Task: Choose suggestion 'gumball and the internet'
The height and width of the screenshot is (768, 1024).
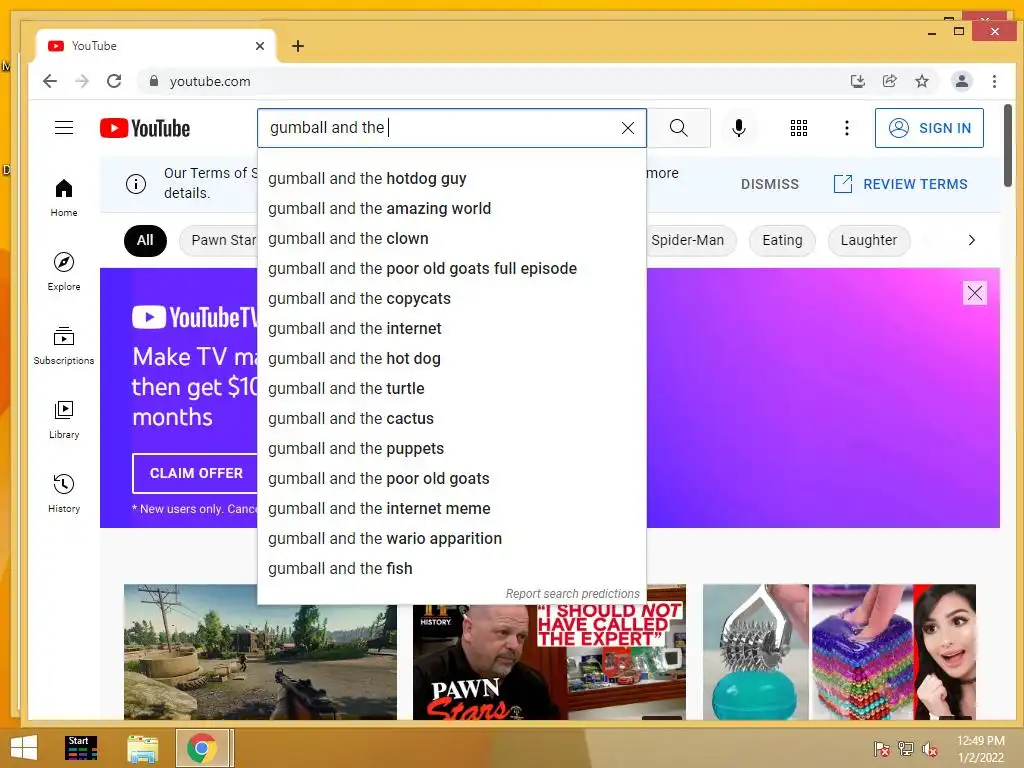Action: click(x=452, y=329)
